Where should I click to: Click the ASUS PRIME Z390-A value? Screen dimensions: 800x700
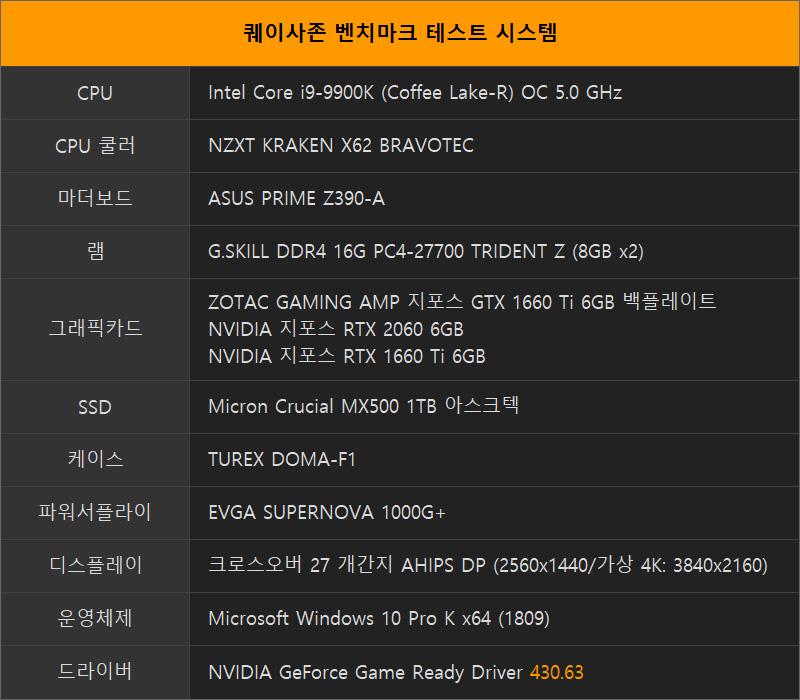(x=296, y=198)
